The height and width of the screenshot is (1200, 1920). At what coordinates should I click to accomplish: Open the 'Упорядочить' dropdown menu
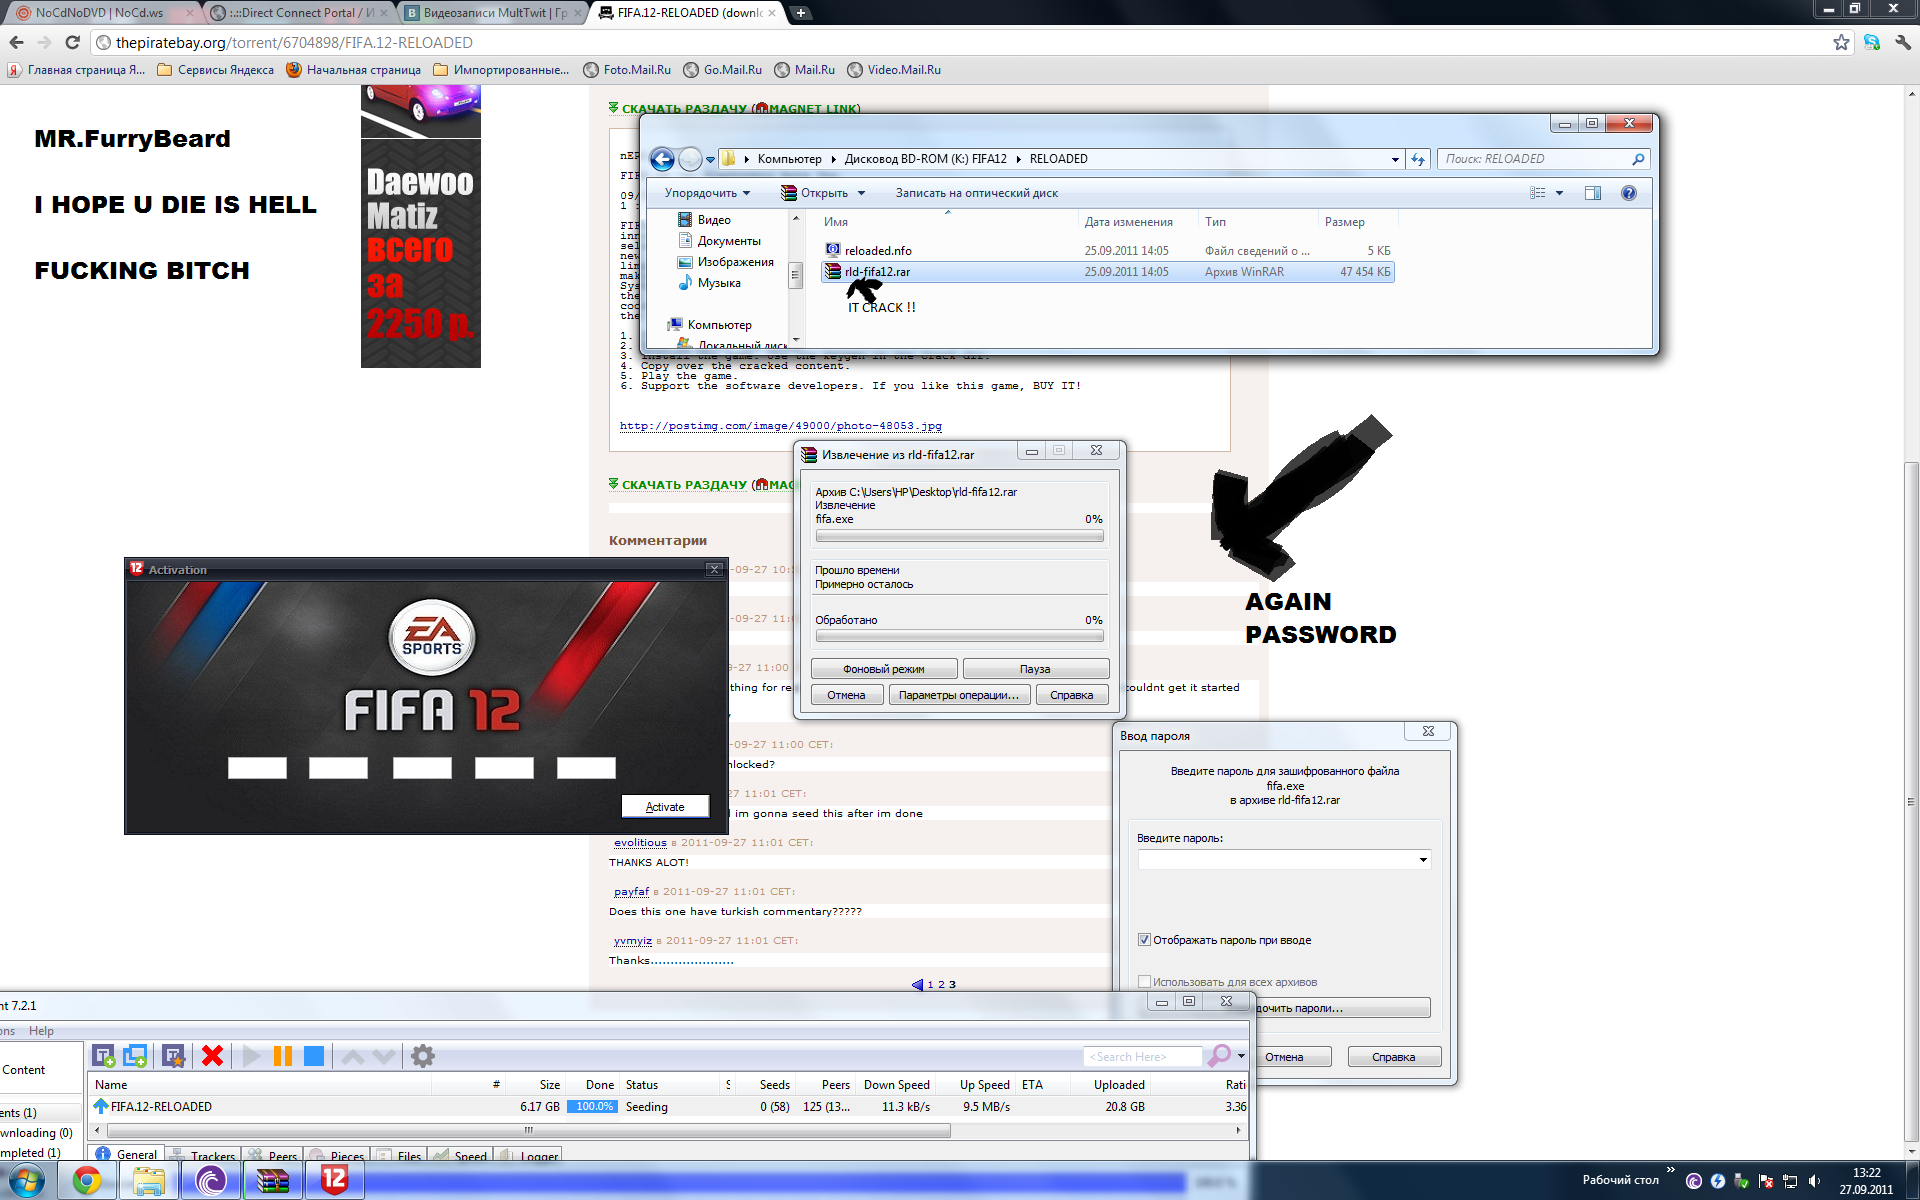click(707, 193)
